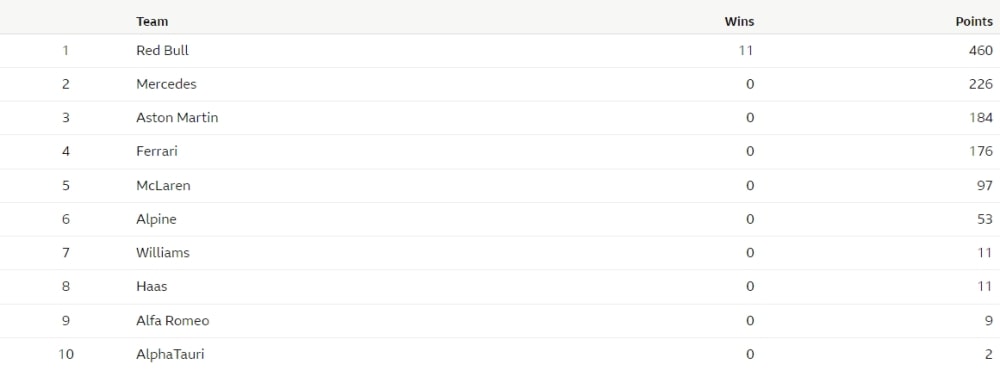Viewport: 1000px width, 370px height.
Task: Click the McLaren team entry
Action: [163, 186]
